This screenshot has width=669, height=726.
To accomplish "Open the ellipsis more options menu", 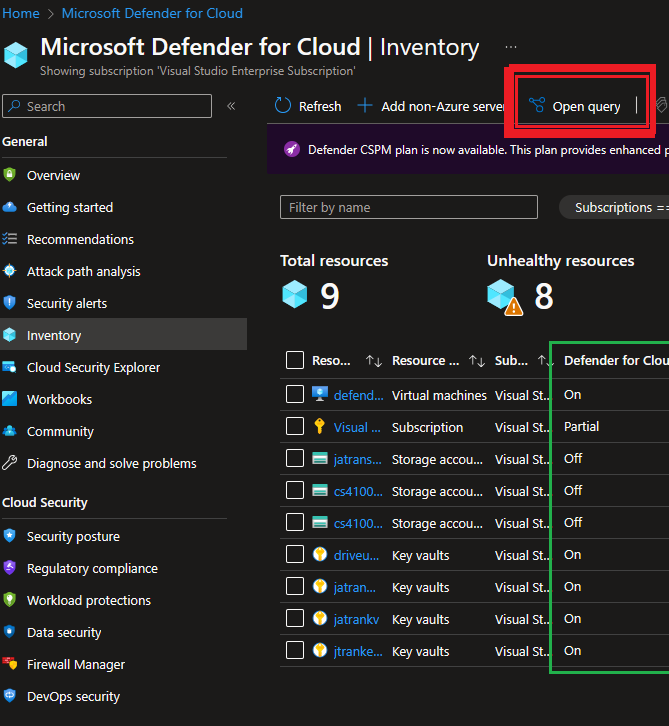I will click(x=511, y=47).
